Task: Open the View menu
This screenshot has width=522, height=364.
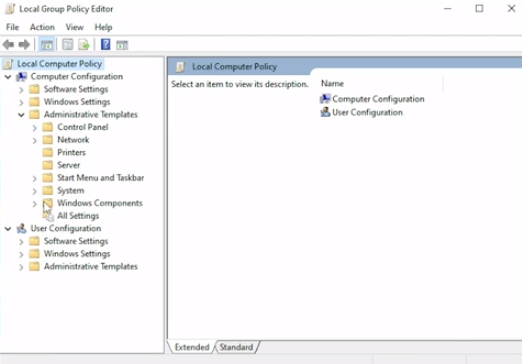Action: click(x=74, y=27)
